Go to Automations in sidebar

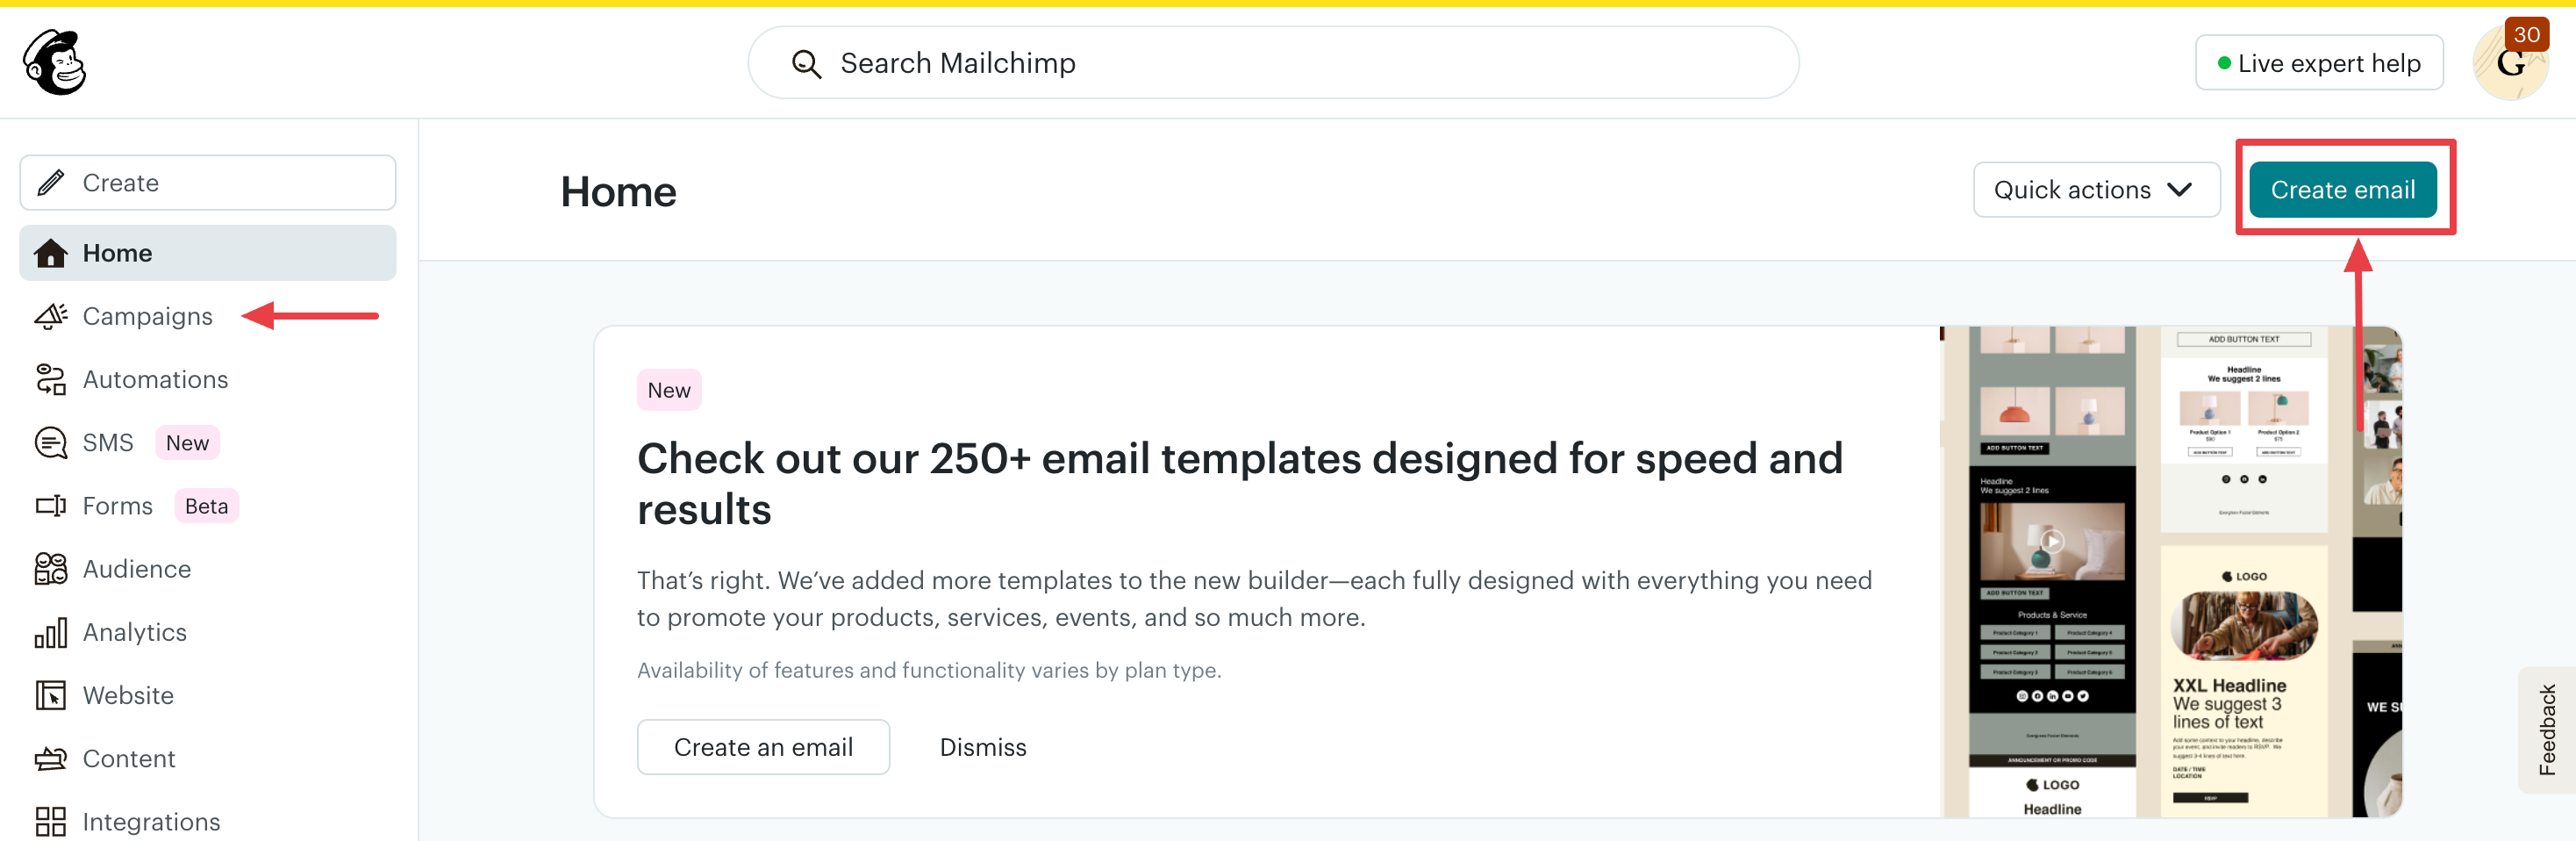[x=155, y=379]
